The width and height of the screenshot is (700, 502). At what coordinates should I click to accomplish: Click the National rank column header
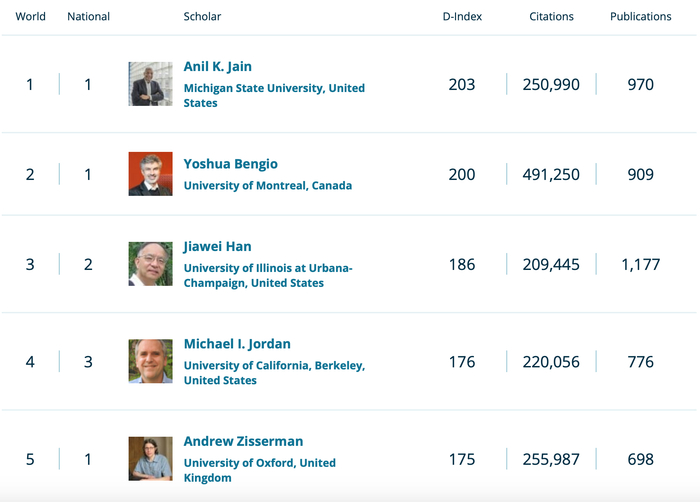(x=88, y=17)
